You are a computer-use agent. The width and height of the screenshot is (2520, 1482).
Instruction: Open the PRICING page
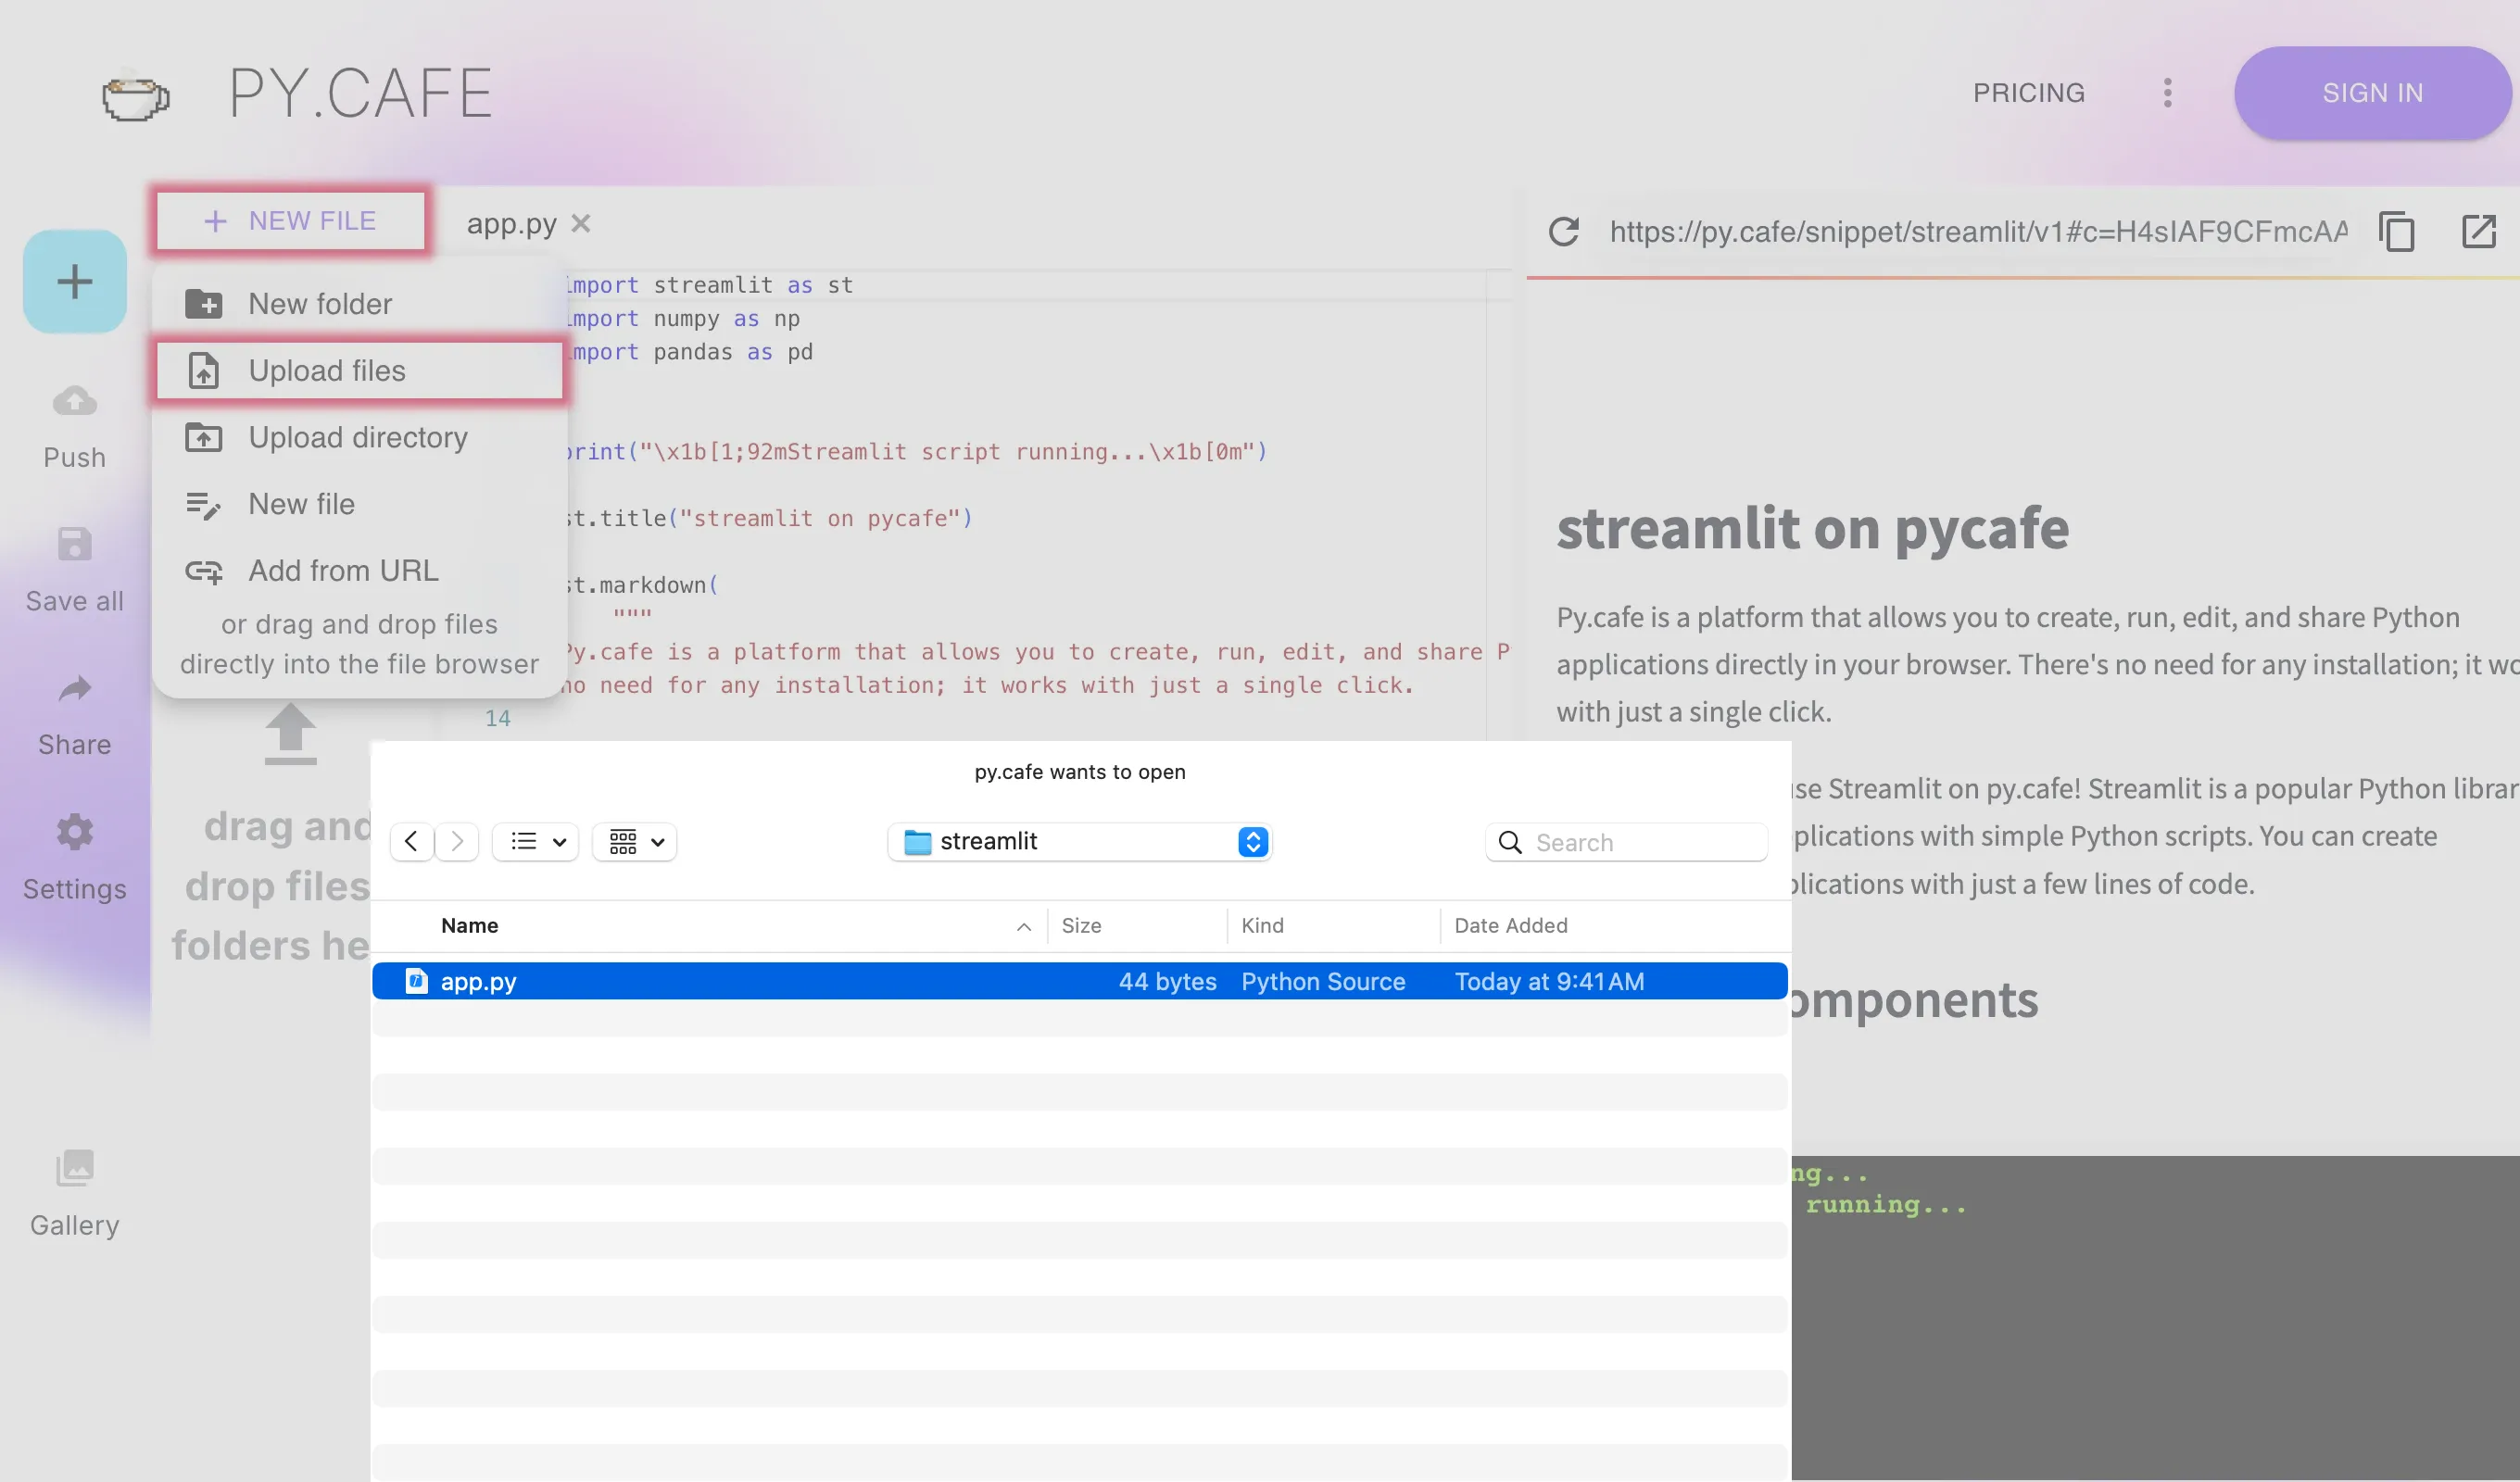point(2028,92)
